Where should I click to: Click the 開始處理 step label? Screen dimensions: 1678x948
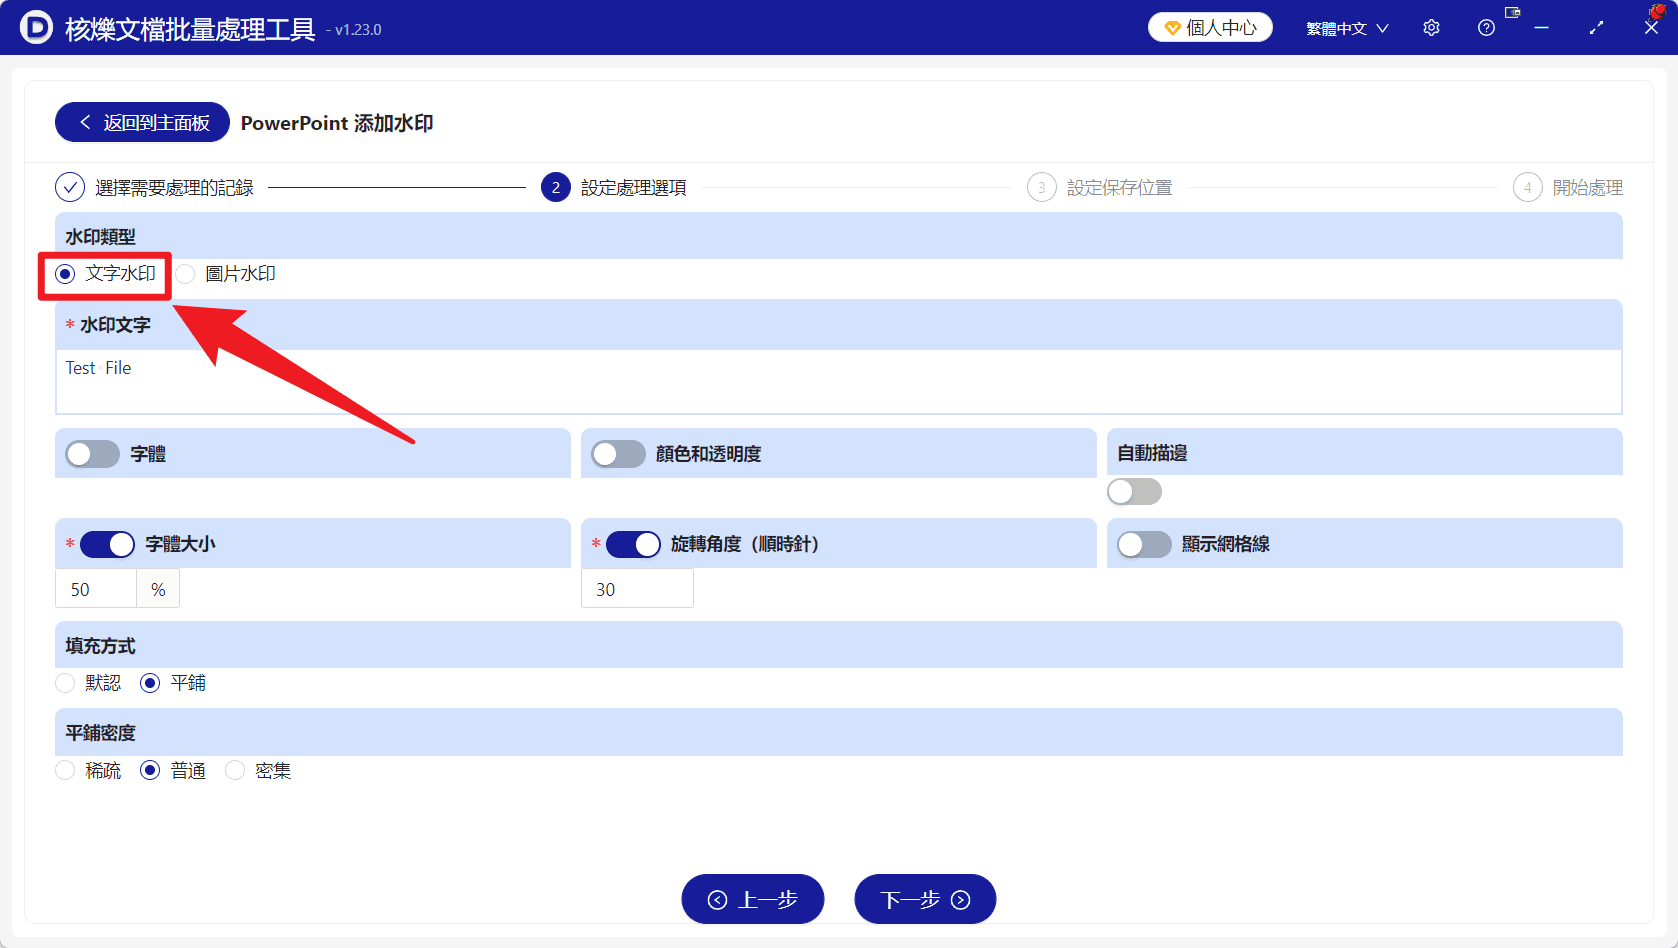point(1587,188)
